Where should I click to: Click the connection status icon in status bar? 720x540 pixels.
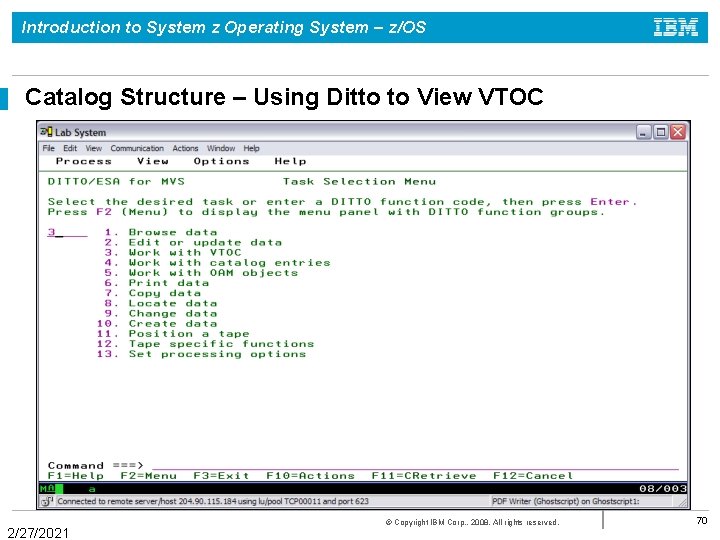coord(47,501)
